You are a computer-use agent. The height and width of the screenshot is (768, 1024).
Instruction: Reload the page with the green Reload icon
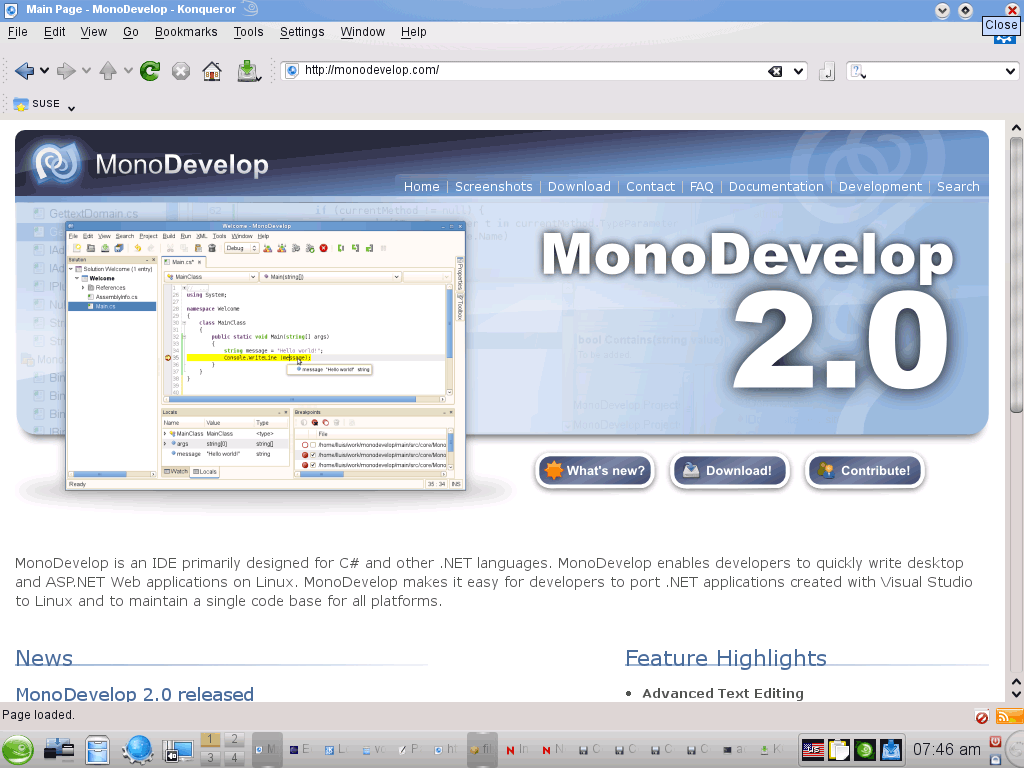click(x=150, y=71)
